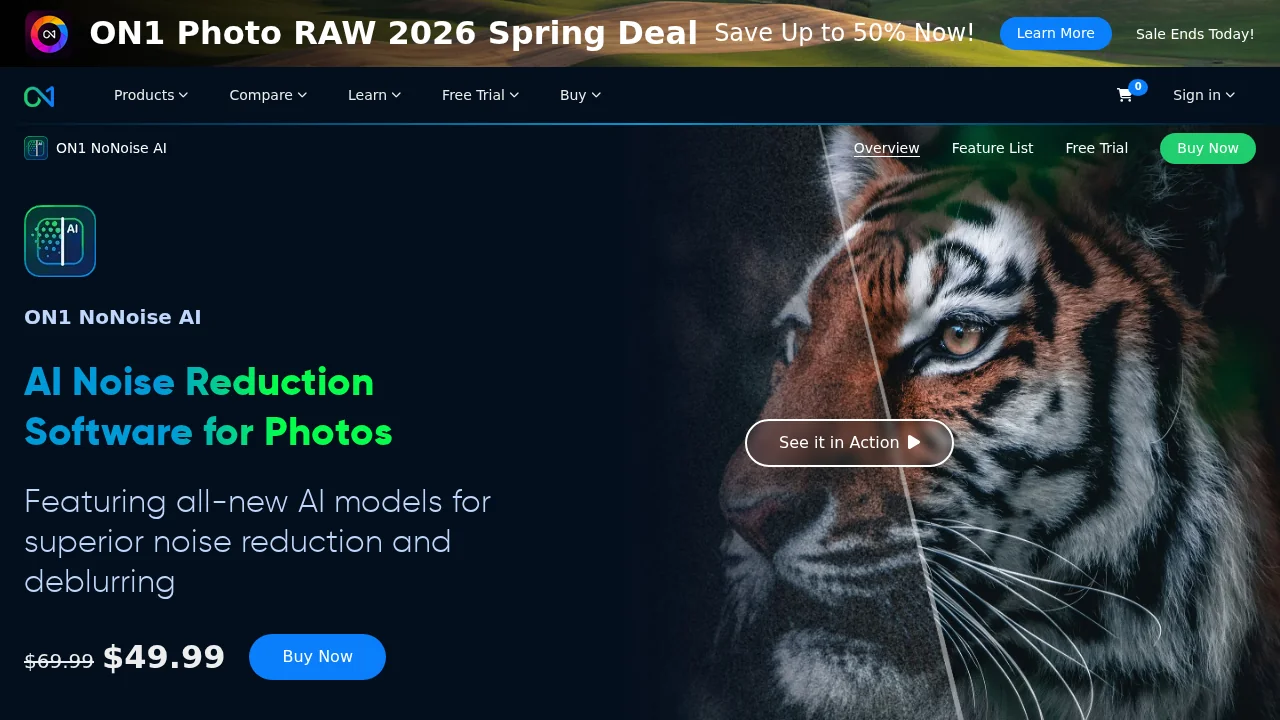Click the play triangle on See it in Action
This screenshot has height=720, width=1280.
(x=914, y=442)
